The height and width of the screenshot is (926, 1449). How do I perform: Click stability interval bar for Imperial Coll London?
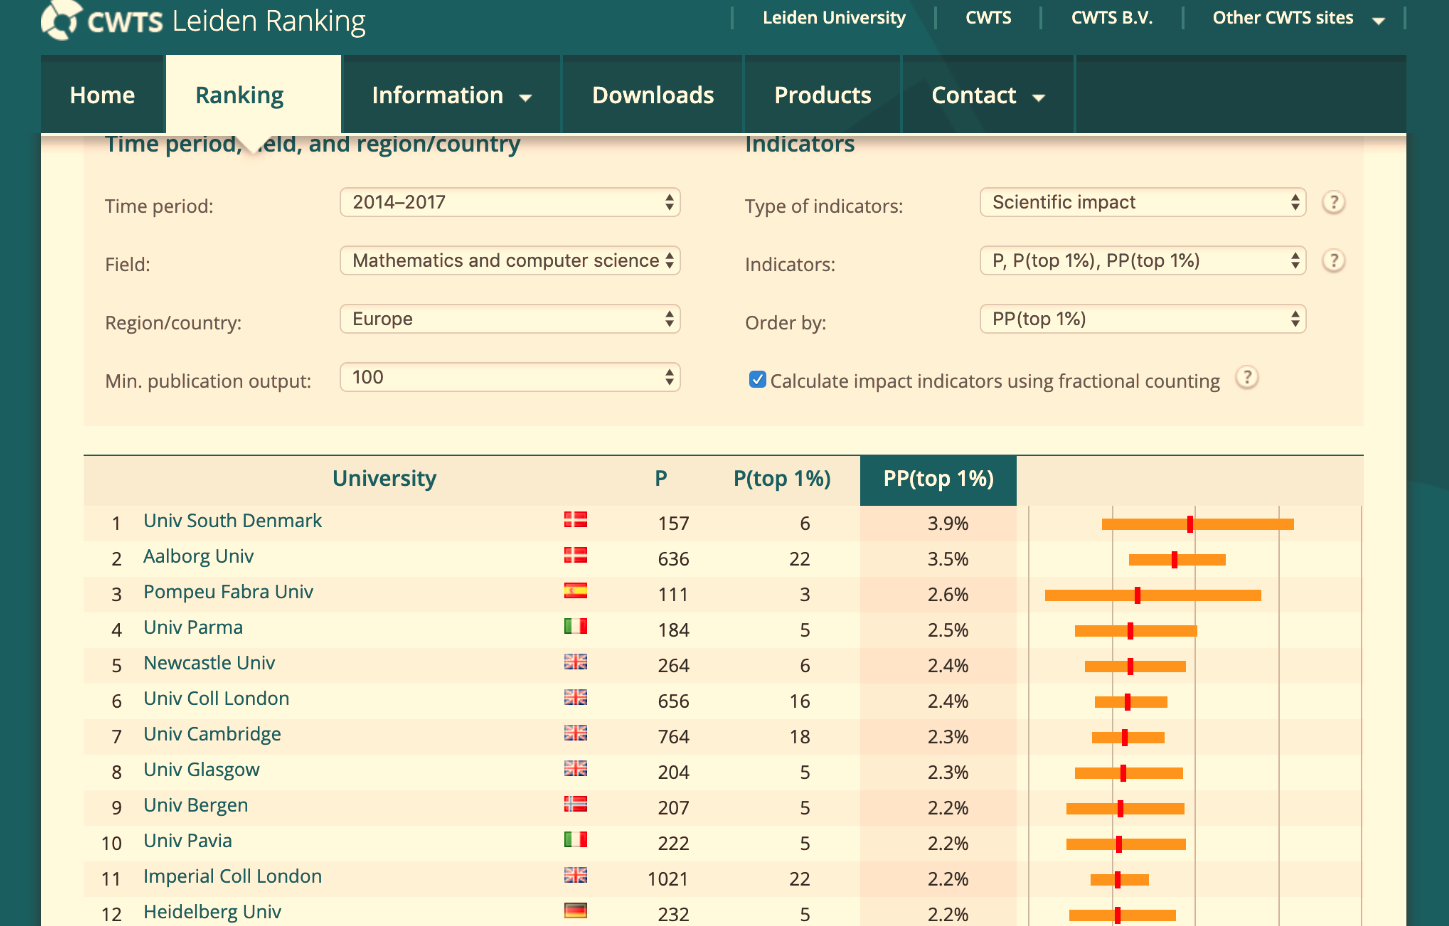(1119, 880)
